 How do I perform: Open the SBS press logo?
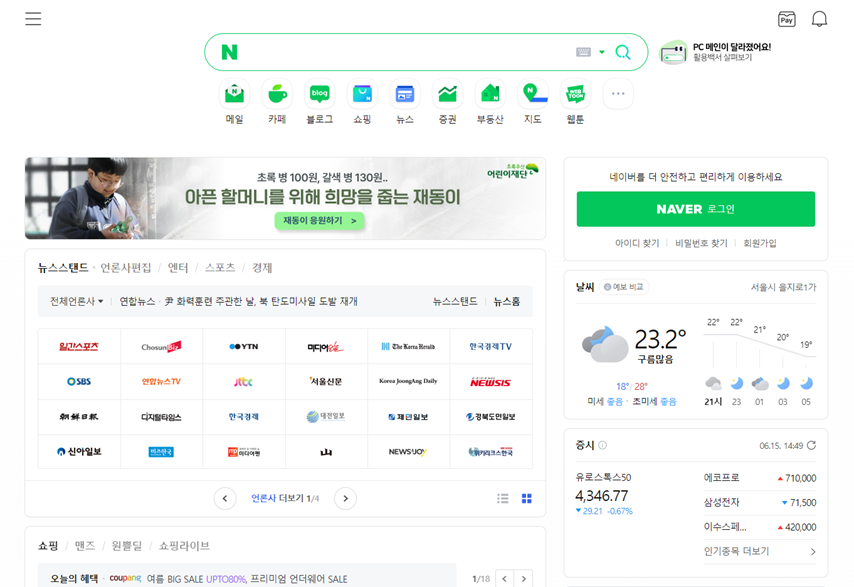pos(79,382)
